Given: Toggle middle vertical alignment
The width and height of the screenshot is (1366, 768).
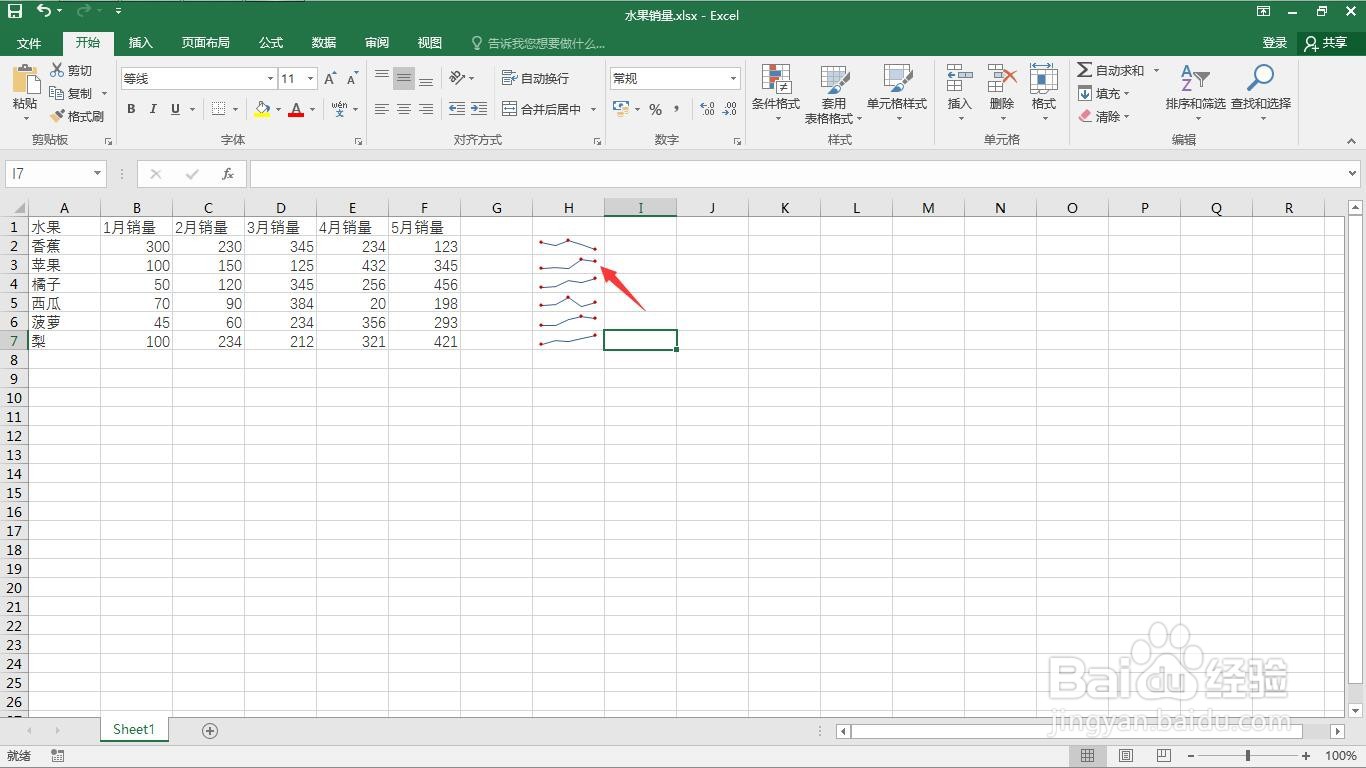Looking at the screenshot, I should [x=404, y=78].
